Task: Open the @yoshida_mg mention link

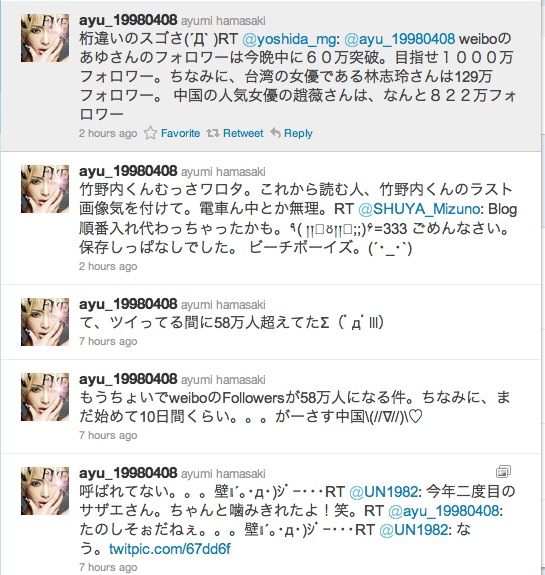Action: (291, 39)
